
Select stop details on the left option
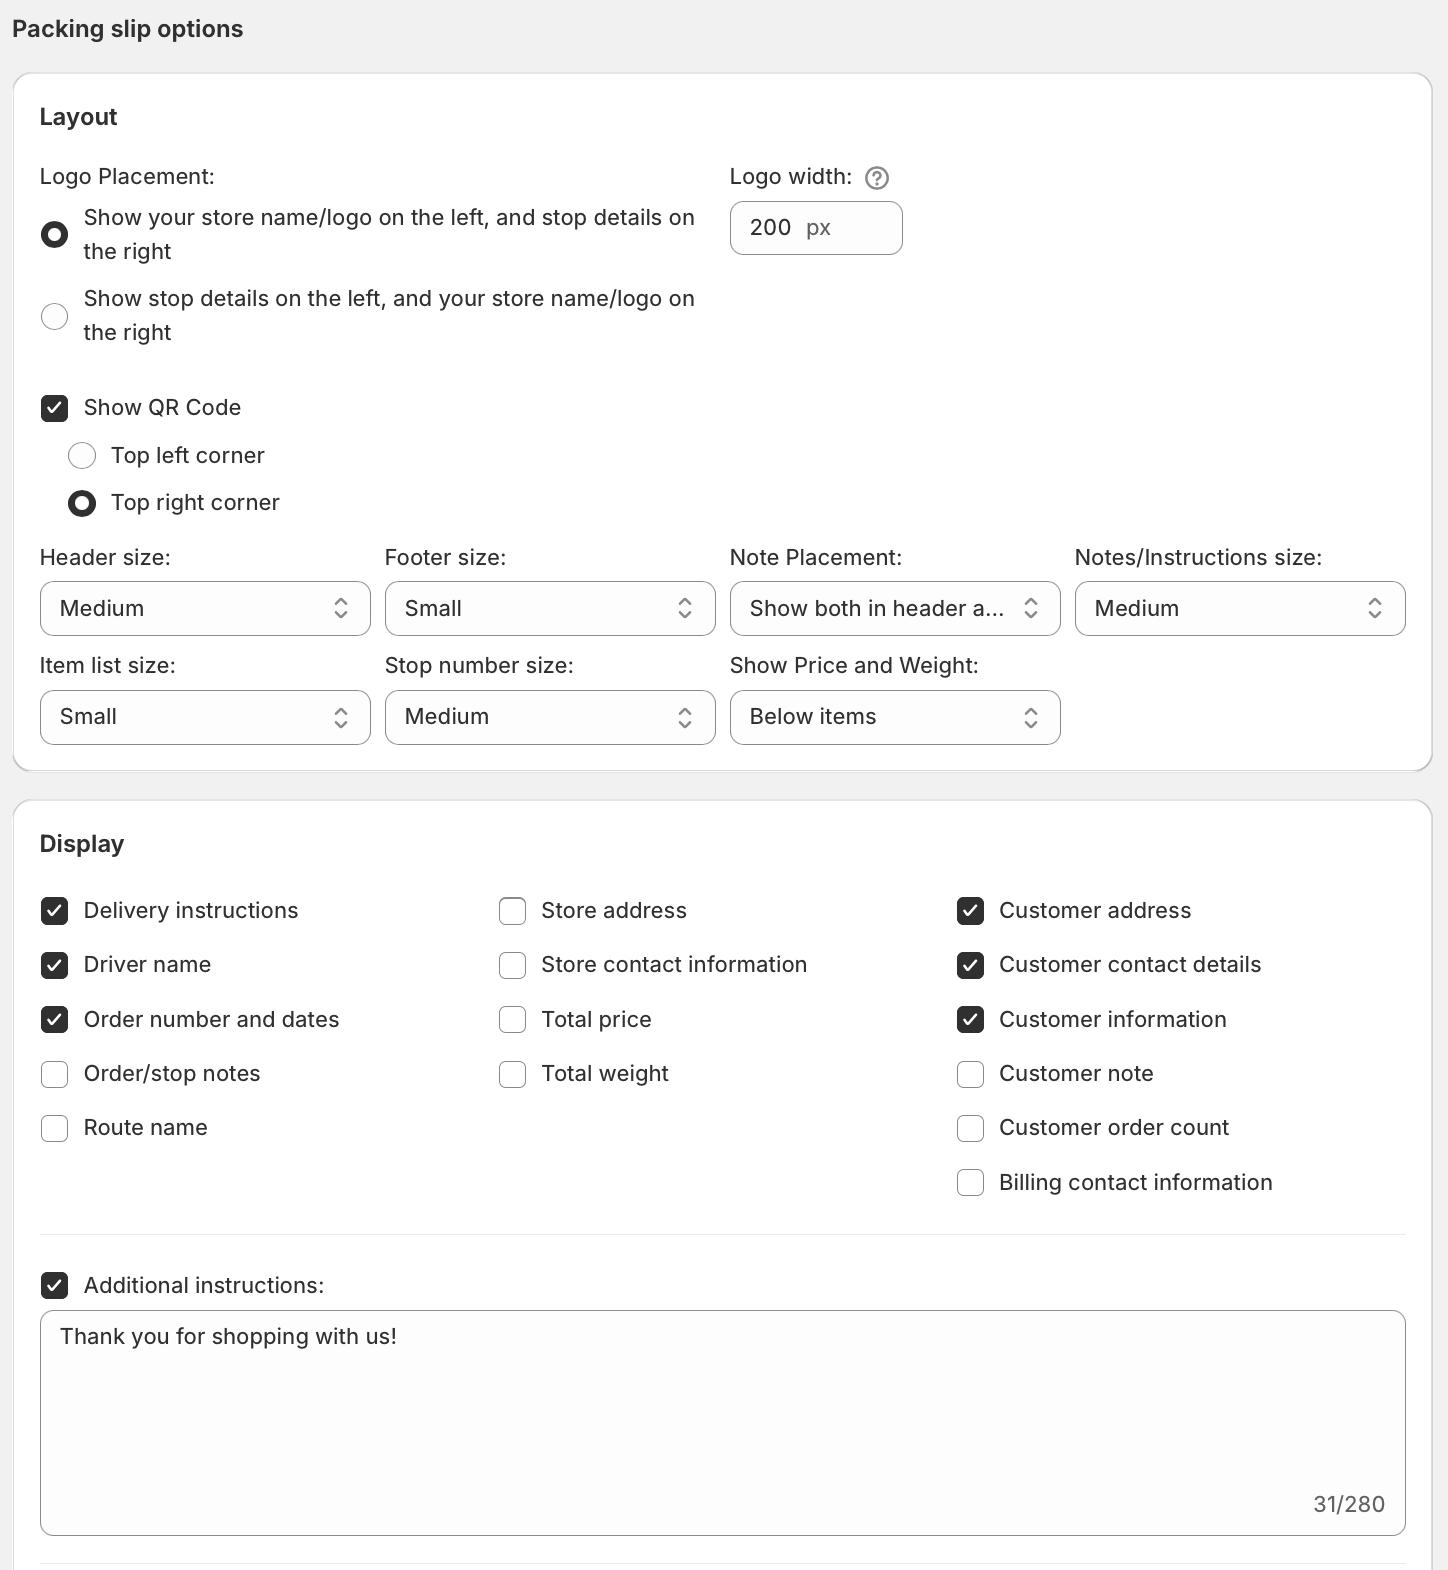[x=55, y=316]
